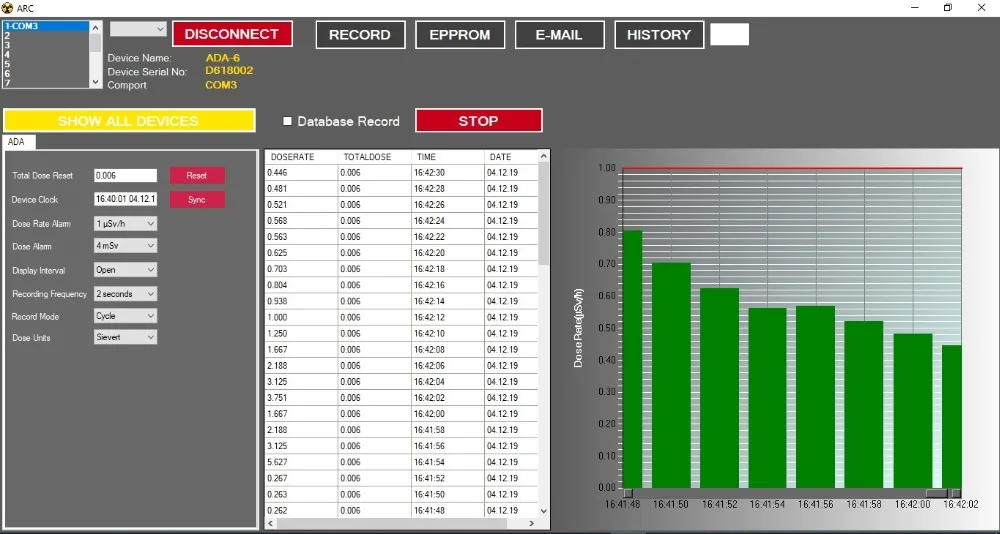Screen dimensions: 1000x534
Task: Expand the Dose Rate Alarm dropdown
Action: [126, 224]
